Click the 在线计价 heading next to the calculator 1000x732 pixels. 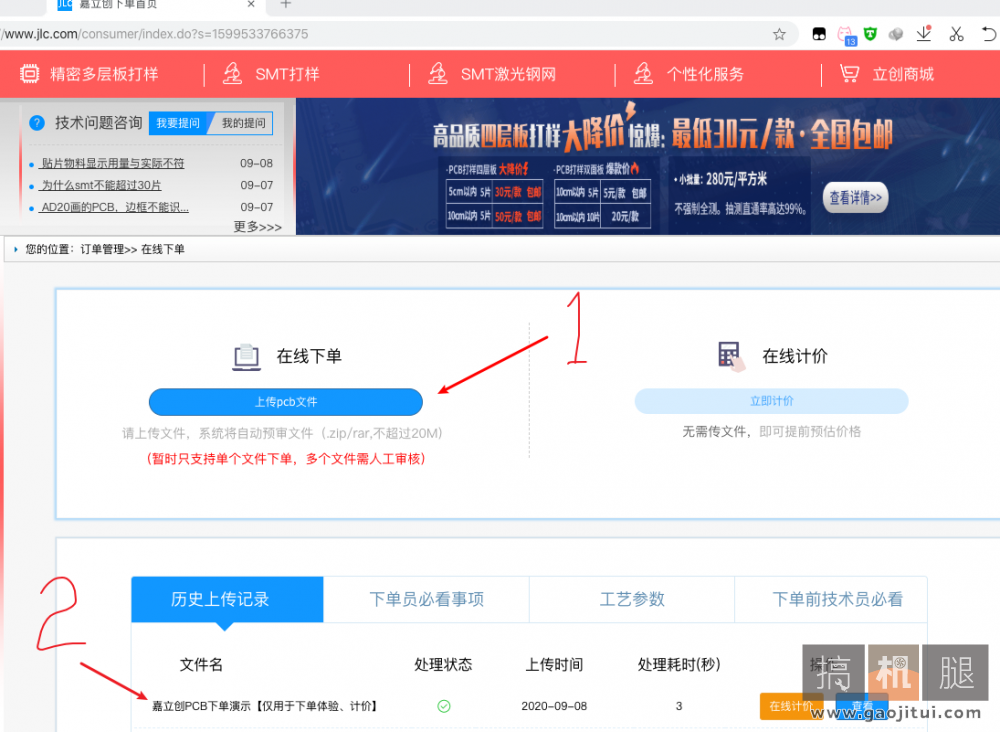(795, 356)
